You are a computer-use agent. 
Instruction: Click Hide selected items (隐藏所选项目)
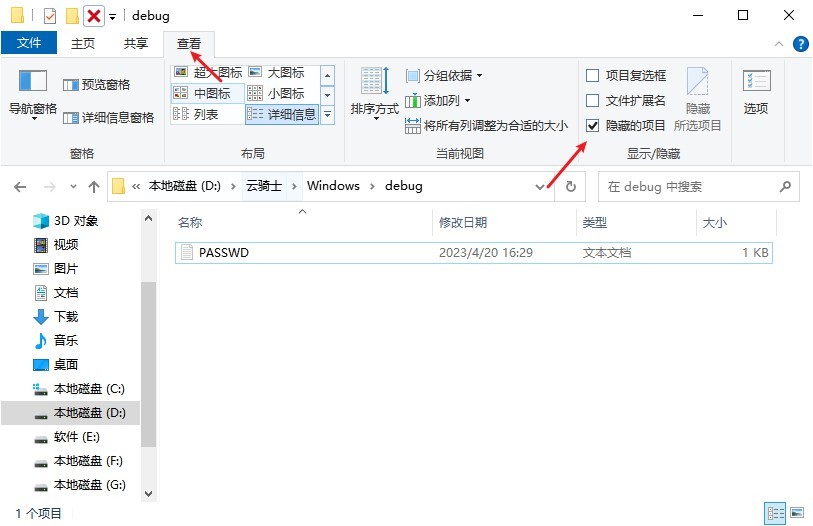coord(697,99)
